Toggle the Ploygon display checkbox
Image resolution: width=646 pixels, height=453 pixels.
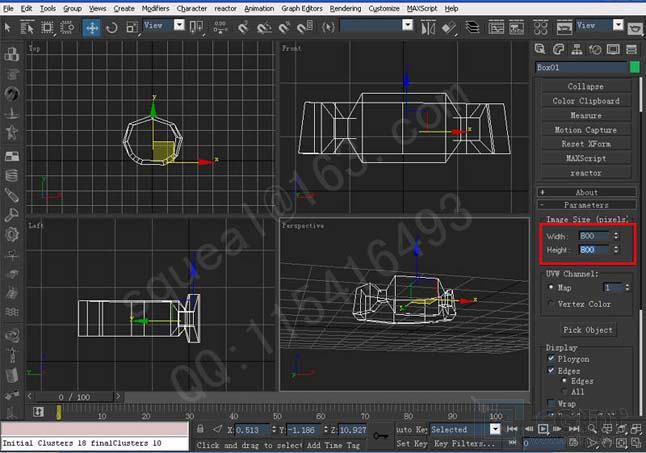551,359
